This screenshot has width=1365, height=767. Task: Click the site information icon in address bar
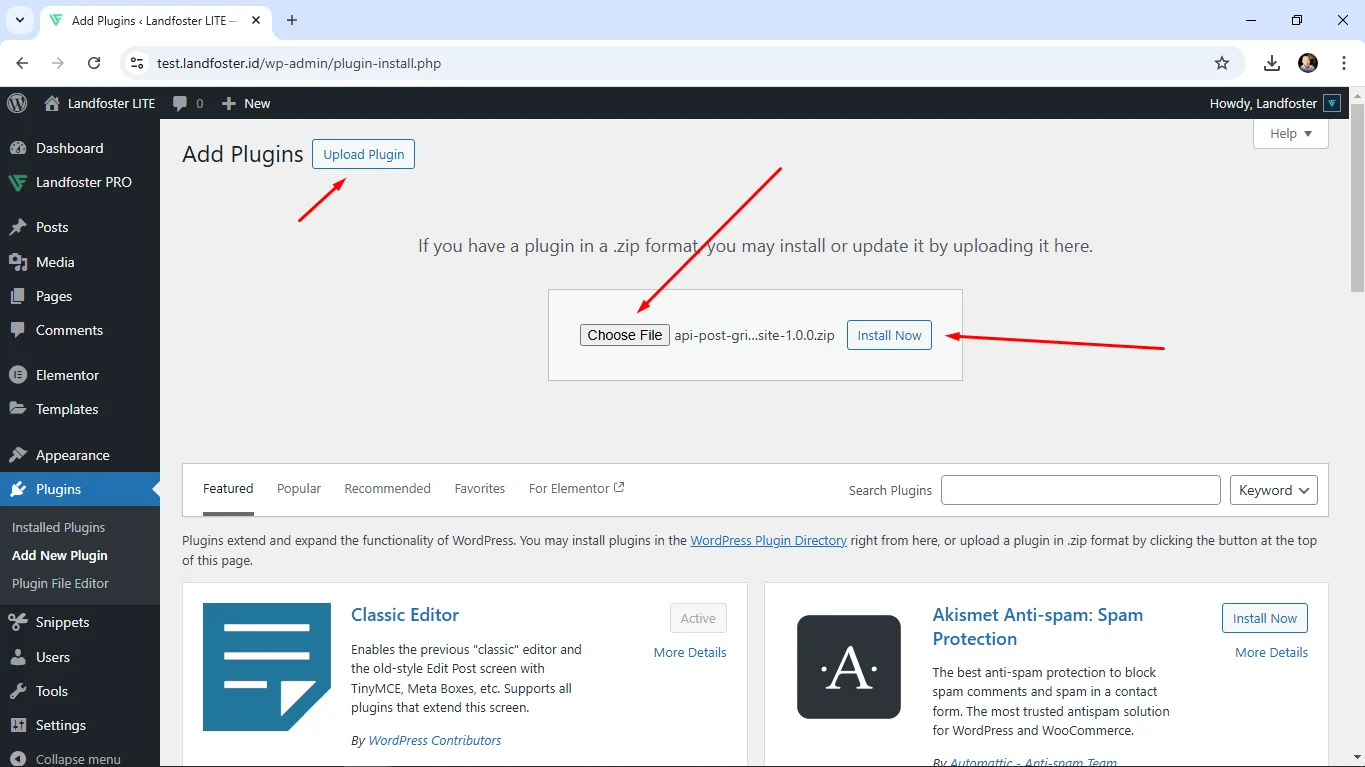tap(138, 63)
